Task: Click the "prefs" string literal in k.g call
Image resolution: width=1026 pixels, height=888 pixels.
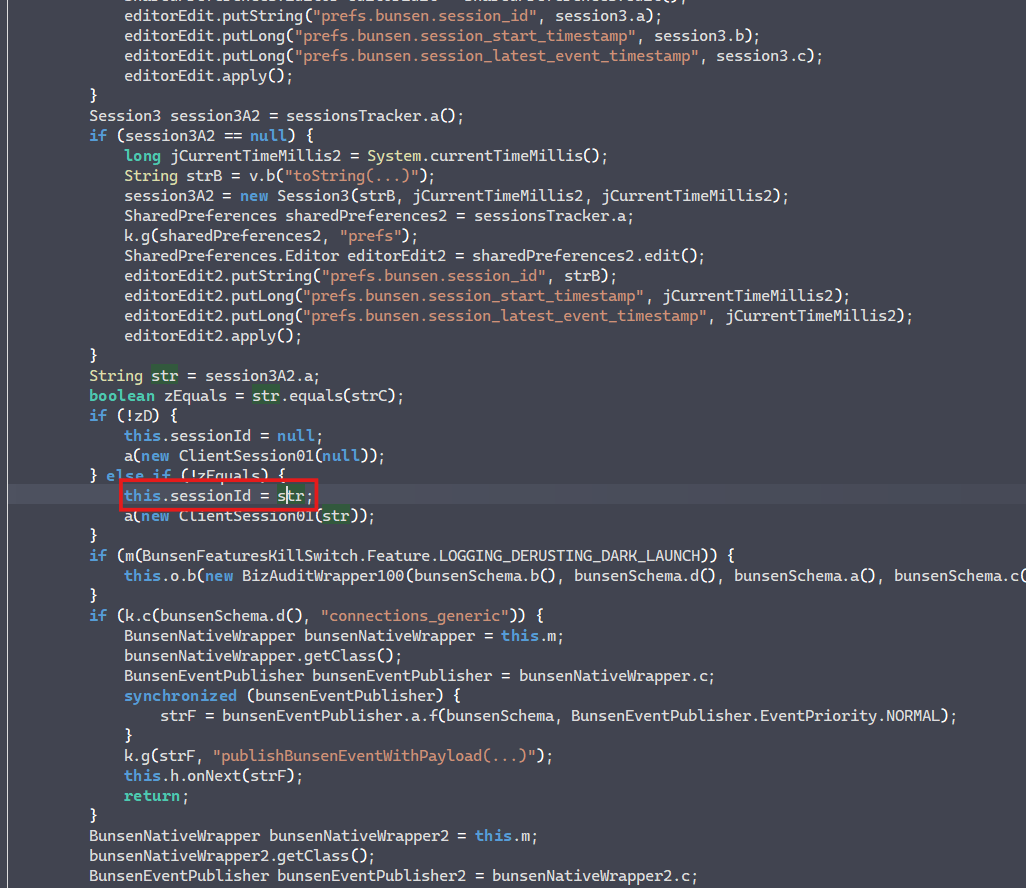Action: [370, 236]
